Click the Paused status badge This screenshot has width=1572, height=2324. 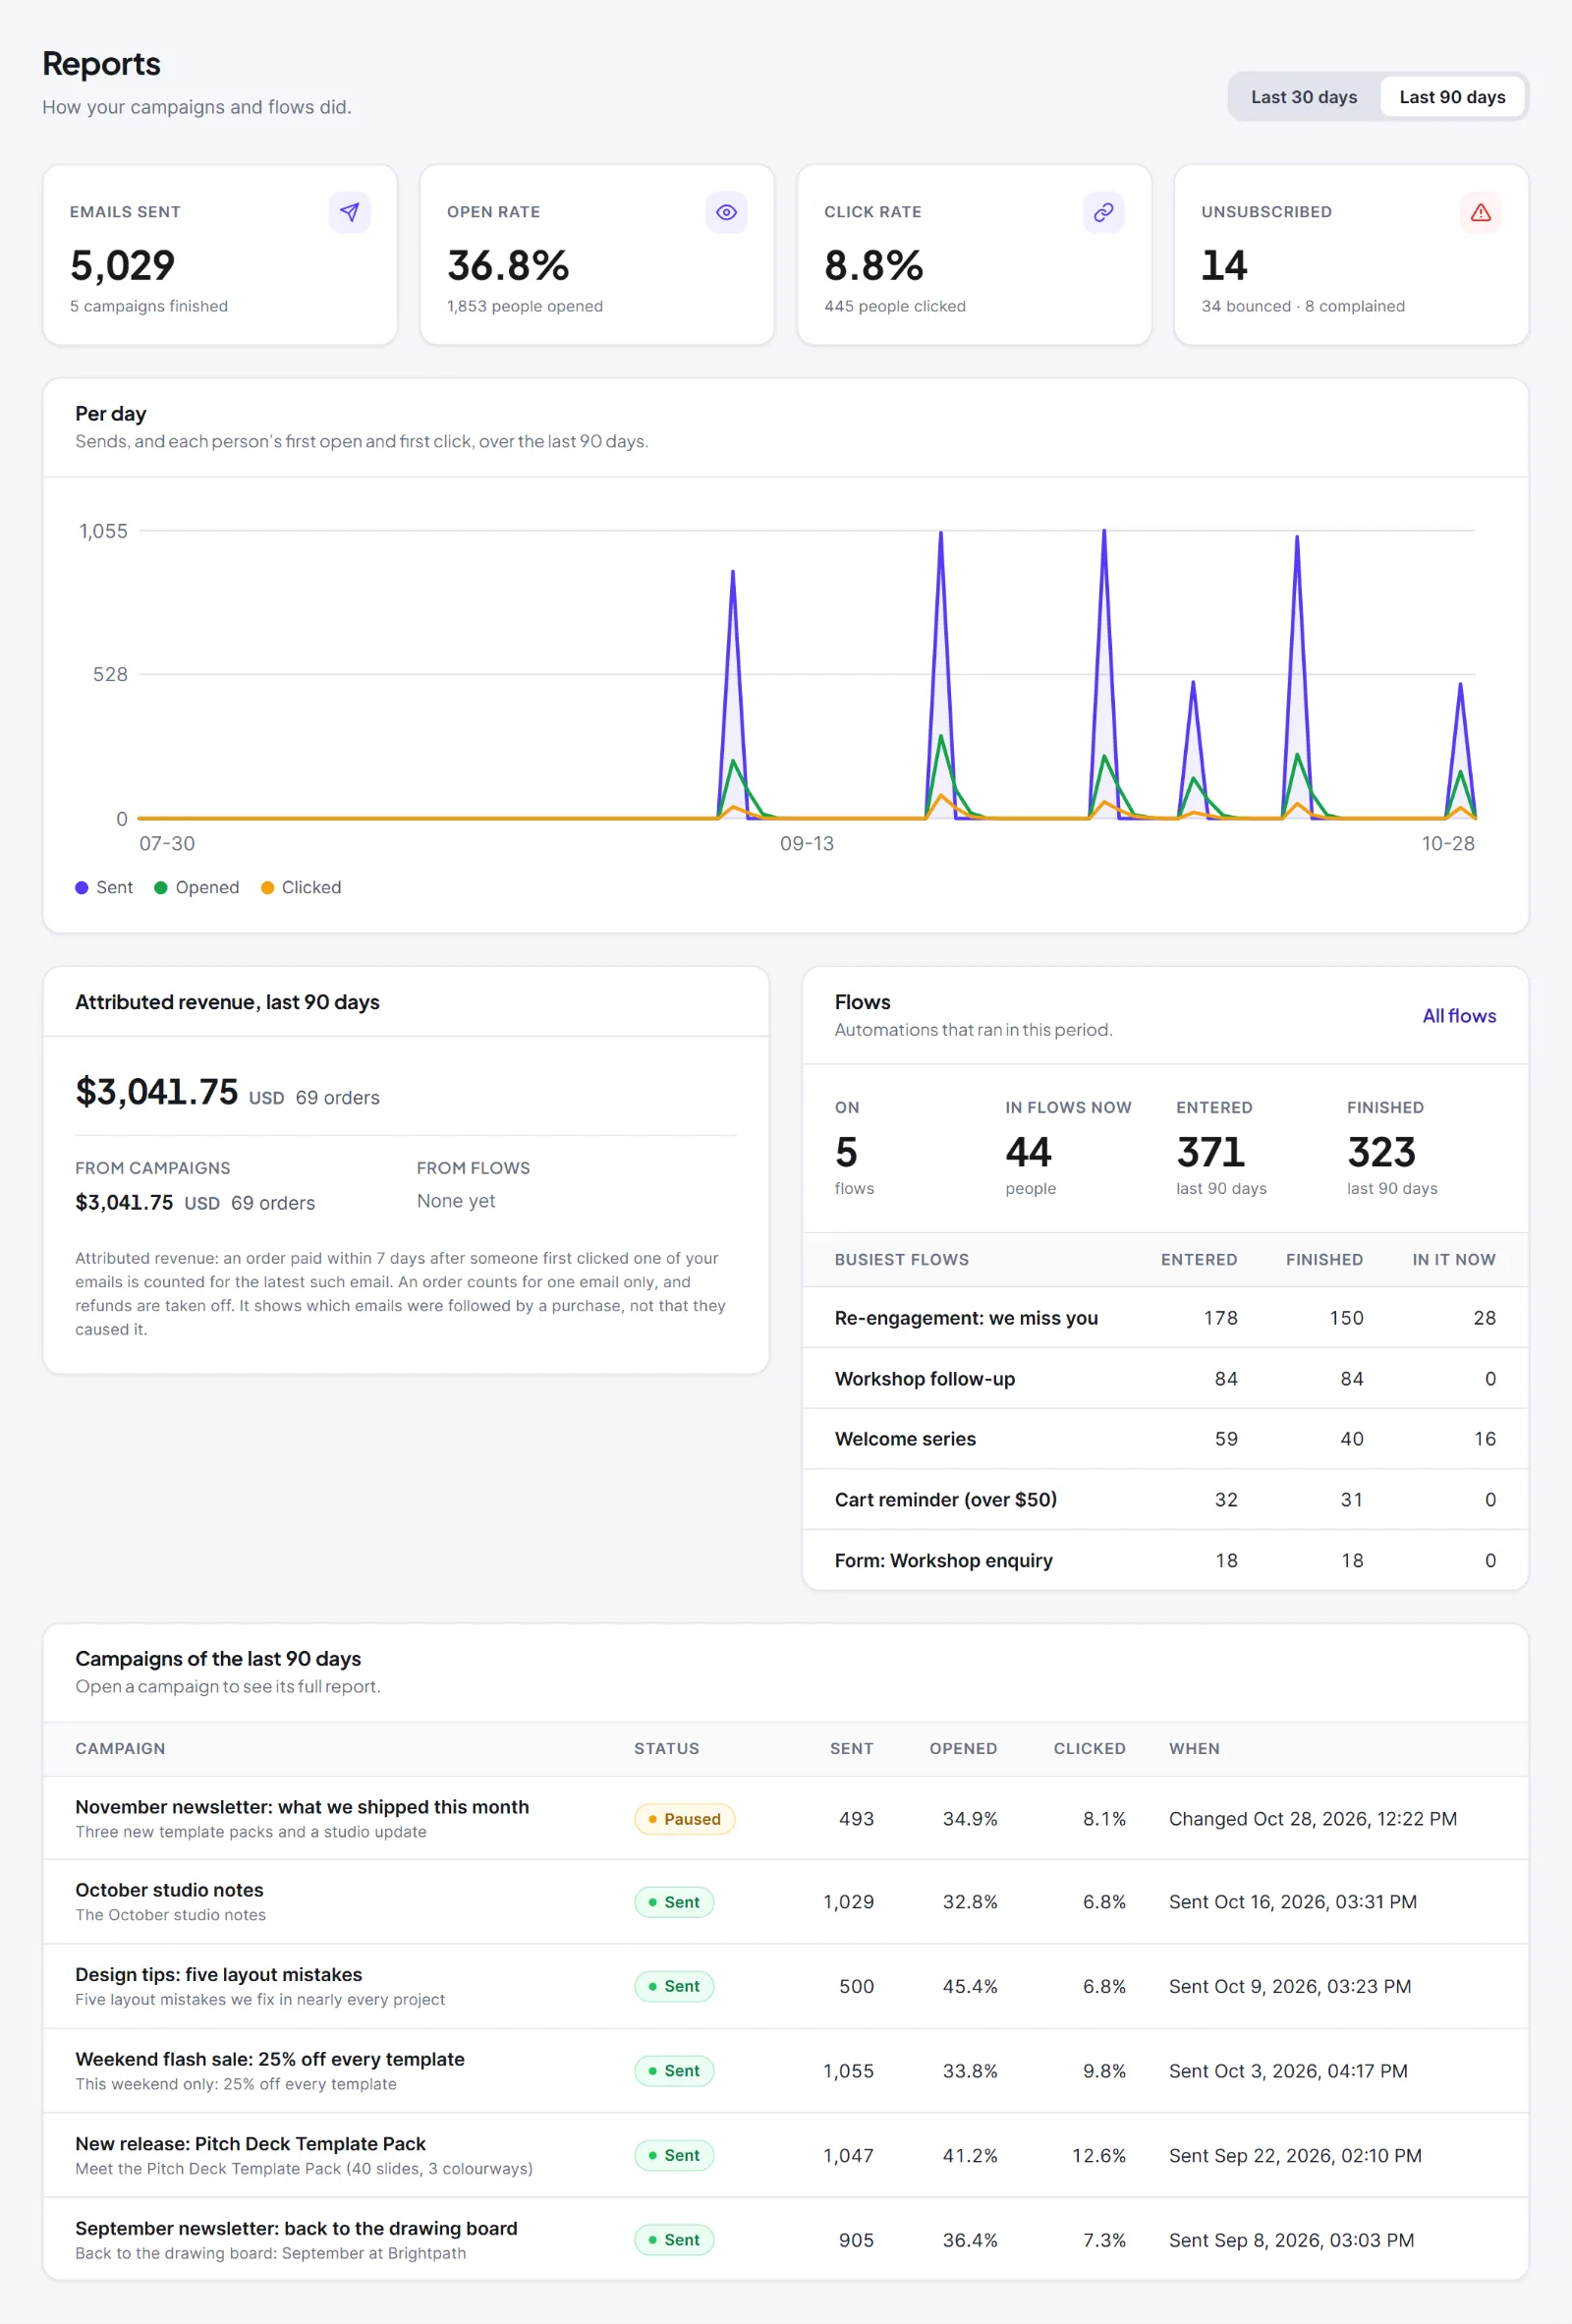pyautogui.click(x=684, y=1819)
